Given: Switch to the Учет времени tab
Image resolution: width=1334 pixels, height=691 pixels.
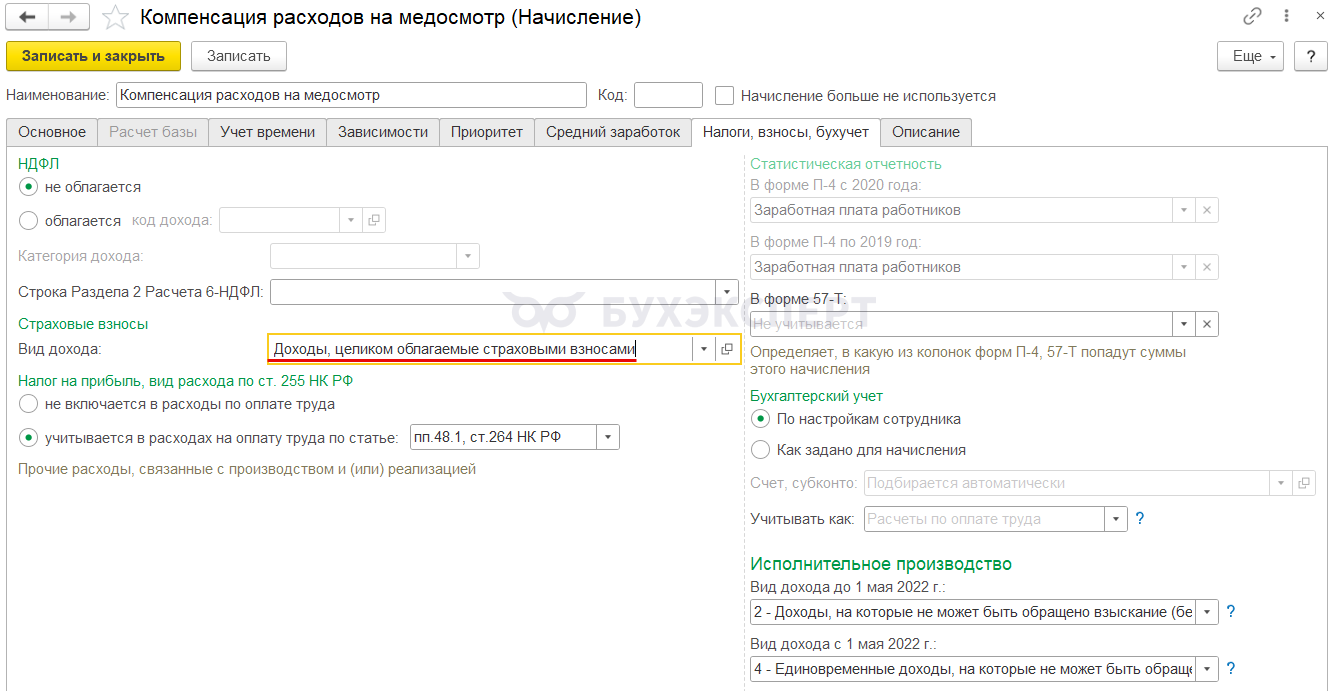Looking at the screenshot, I should click(x=267, y=132).
